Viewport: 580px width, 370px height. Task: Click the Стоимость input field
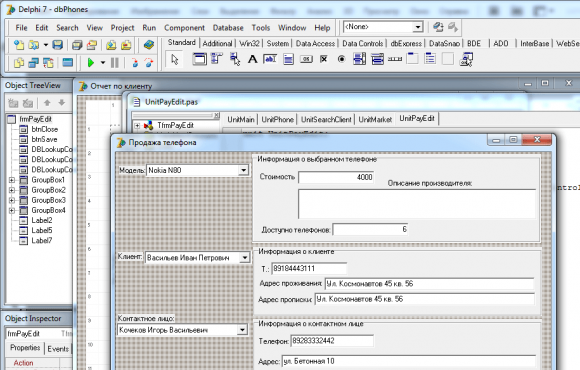point(336,177)
